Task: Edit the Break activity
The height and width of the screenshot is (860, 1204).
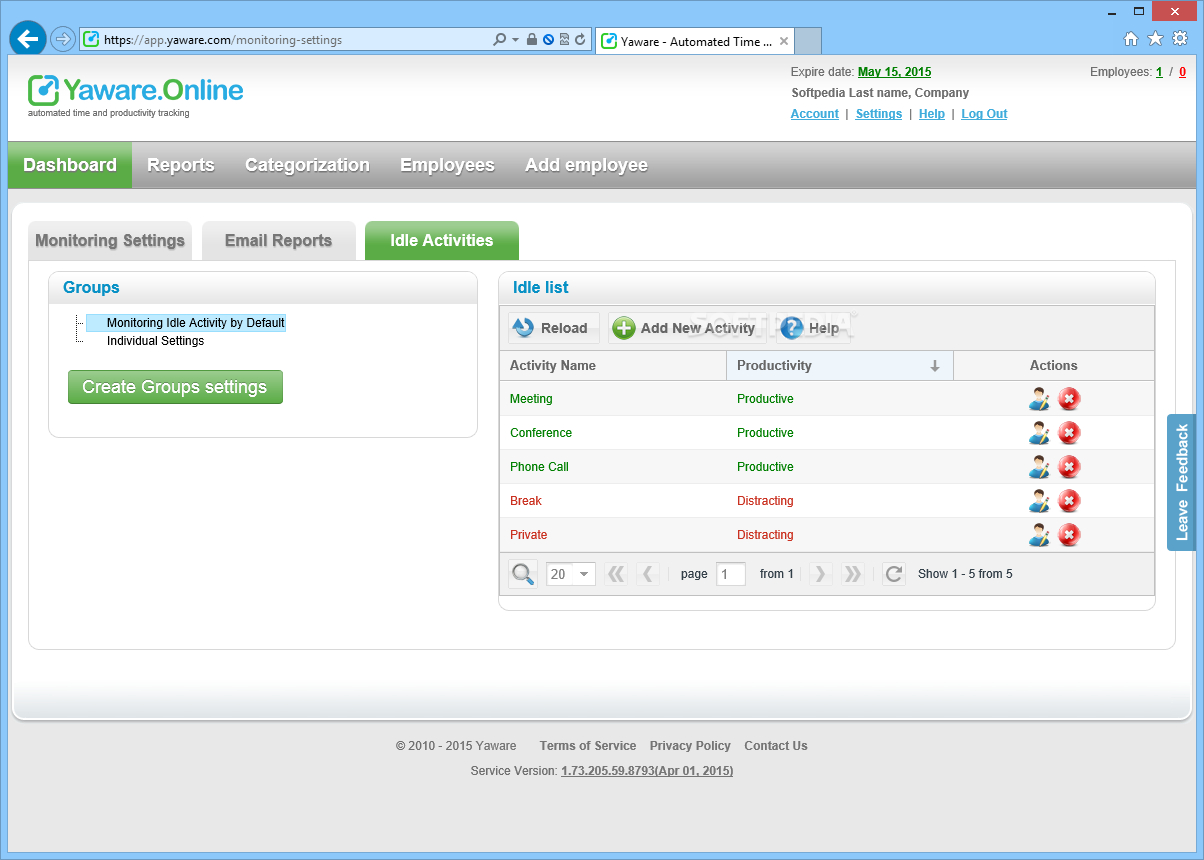Action: coord(1039,501)
